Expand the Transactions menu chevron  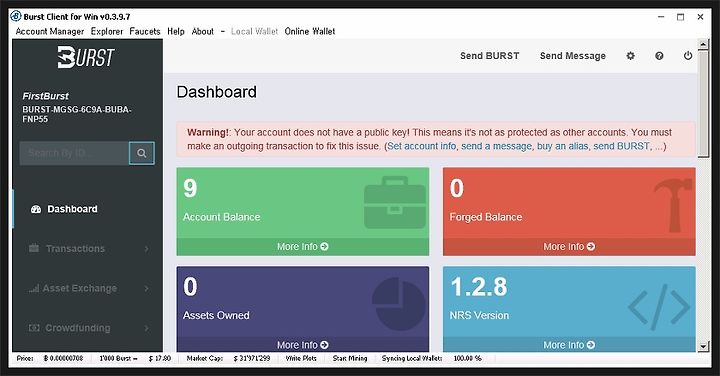coord(146,249)
